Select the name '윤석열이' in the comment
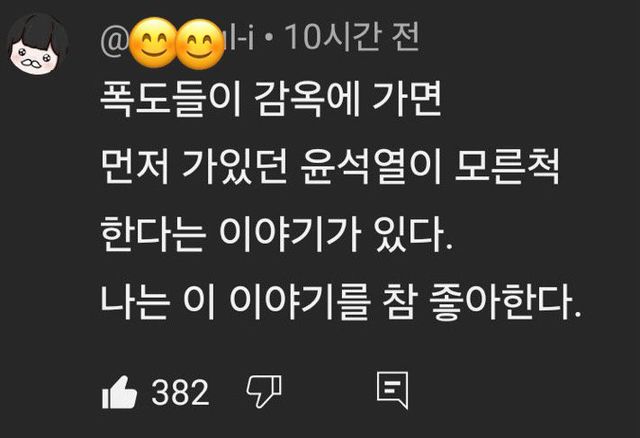The image size is (640, 438). point(370,167)
